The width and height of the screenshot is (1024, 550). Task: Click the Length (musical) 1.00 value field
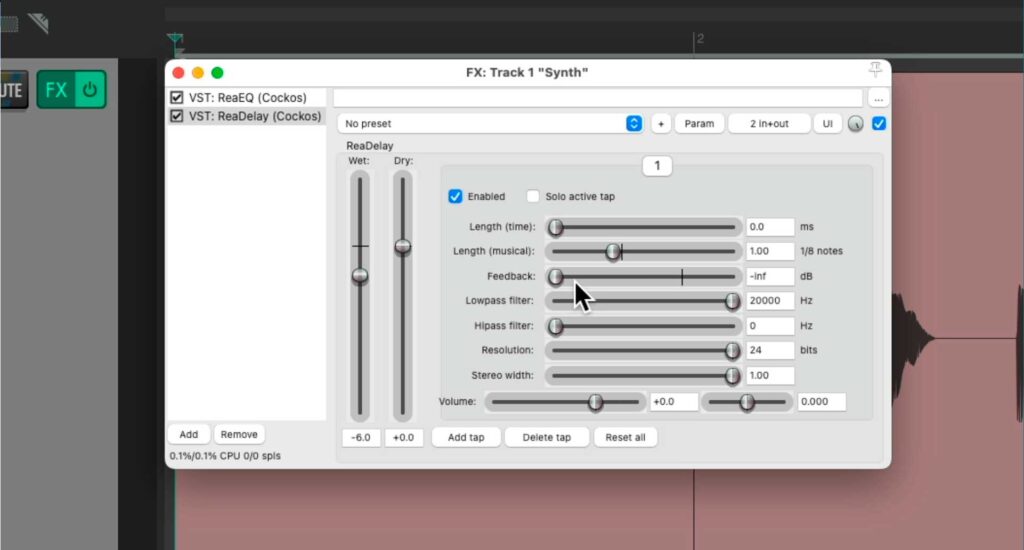pyautogui.click(x=770, y=251)
